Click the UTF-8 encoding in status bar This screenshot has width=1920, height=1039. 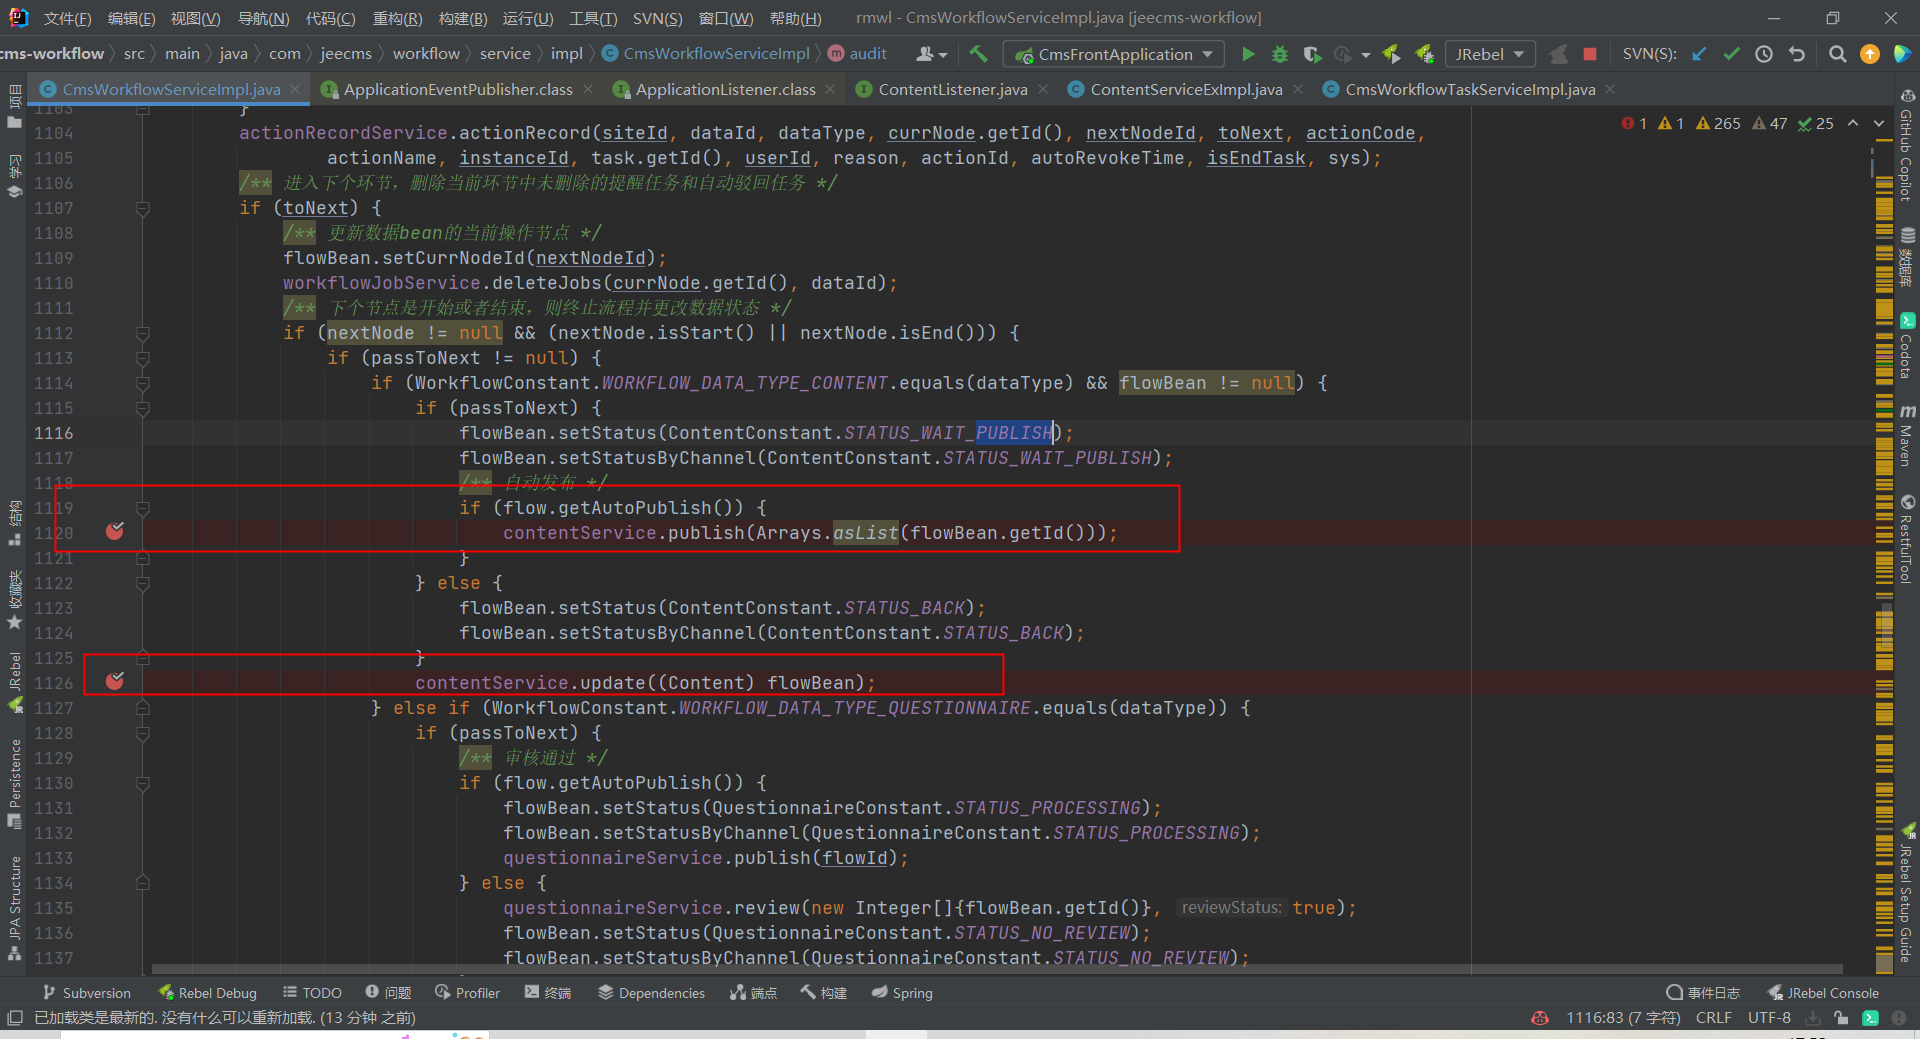pos(1769,1018)
